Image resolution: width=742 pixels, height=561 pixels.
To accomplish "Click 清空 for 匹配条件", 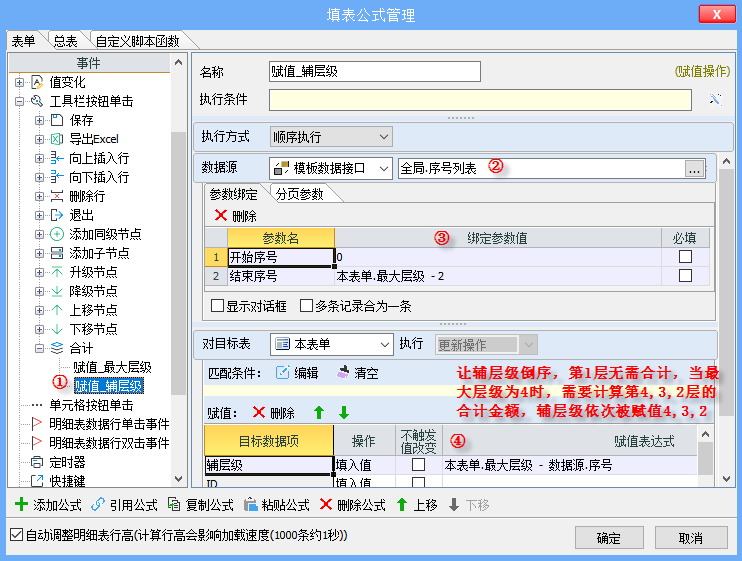I will point(357,373).
